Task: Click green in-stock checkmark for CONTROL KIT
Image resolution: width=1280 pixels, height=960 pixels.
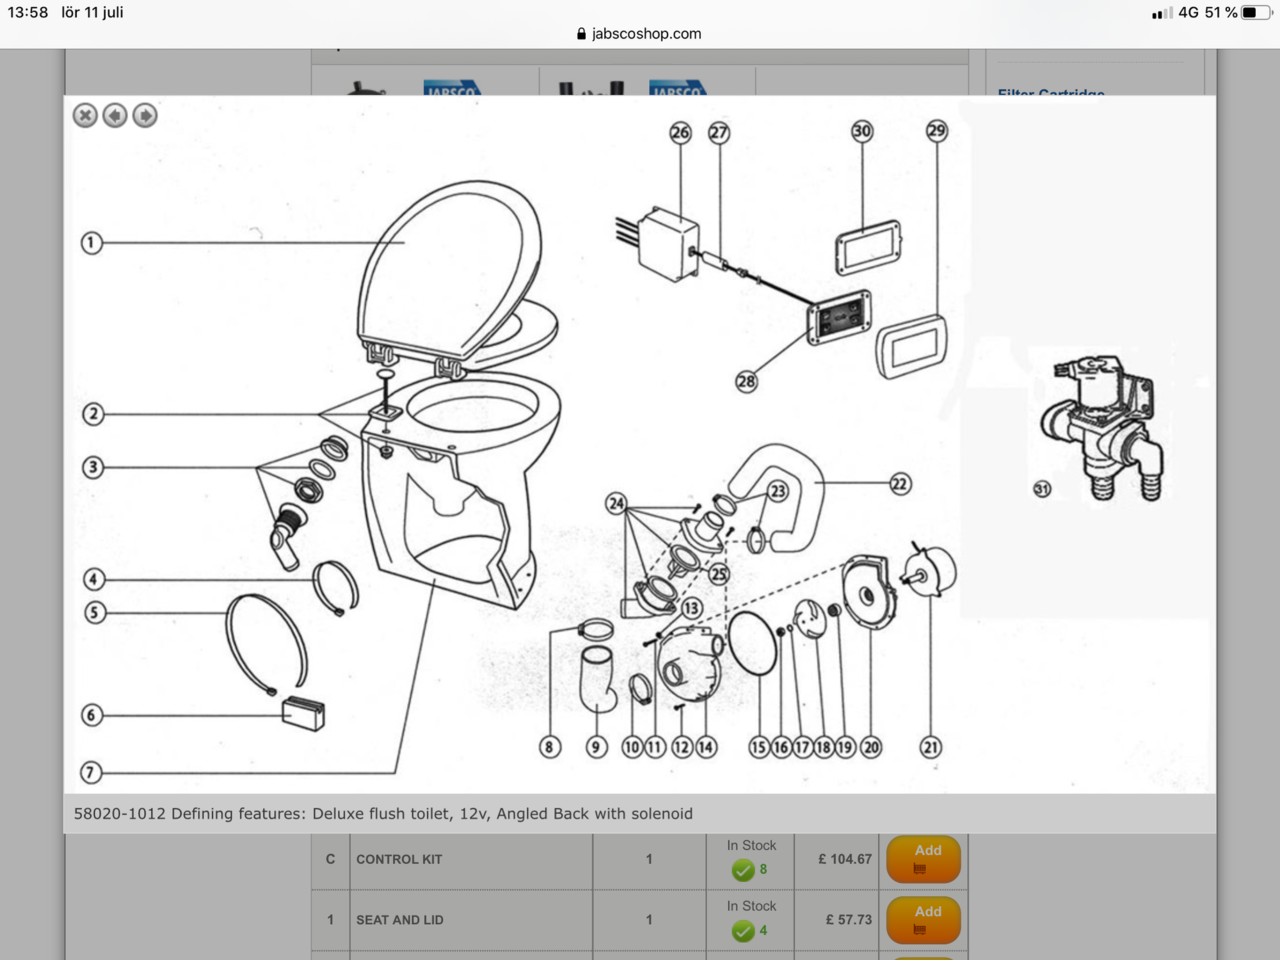Action: [743, 870]
